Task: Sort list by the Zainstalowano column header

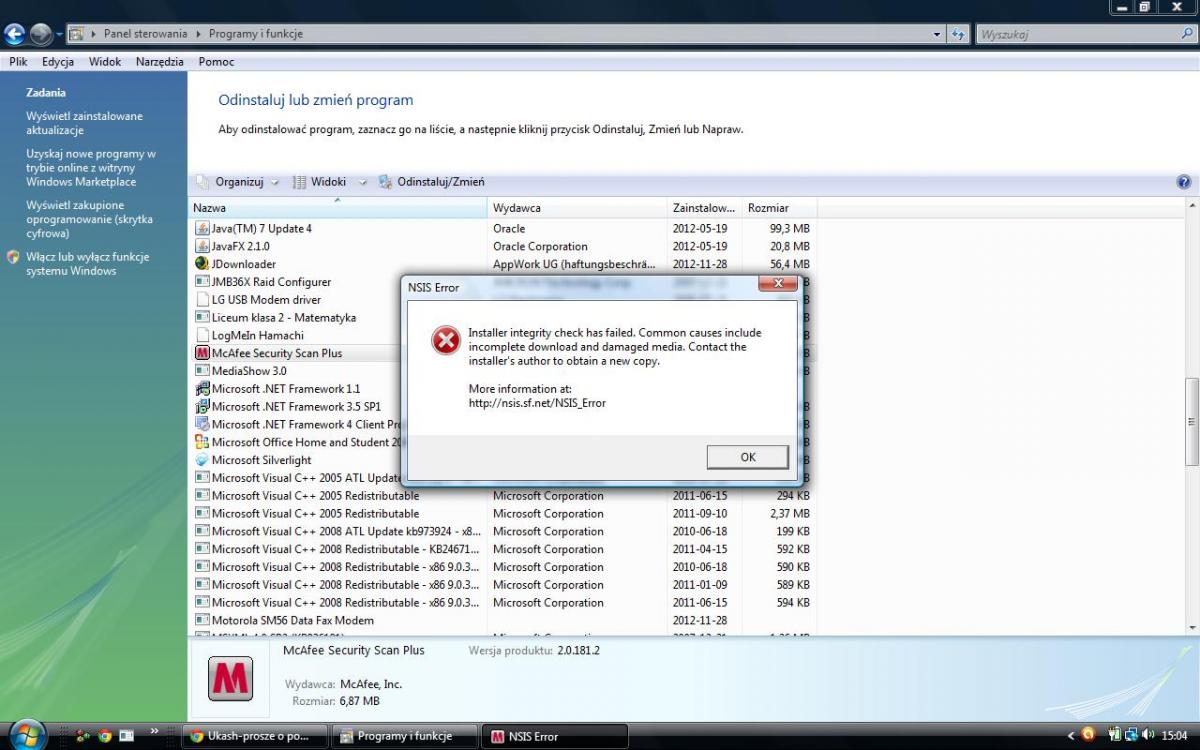Action: (705, 208)
